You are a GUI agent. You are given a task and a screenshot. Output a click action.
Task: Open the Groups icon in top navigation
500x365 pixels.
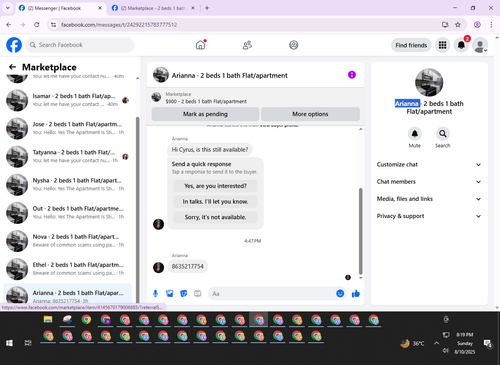click(x=294, y=45)
